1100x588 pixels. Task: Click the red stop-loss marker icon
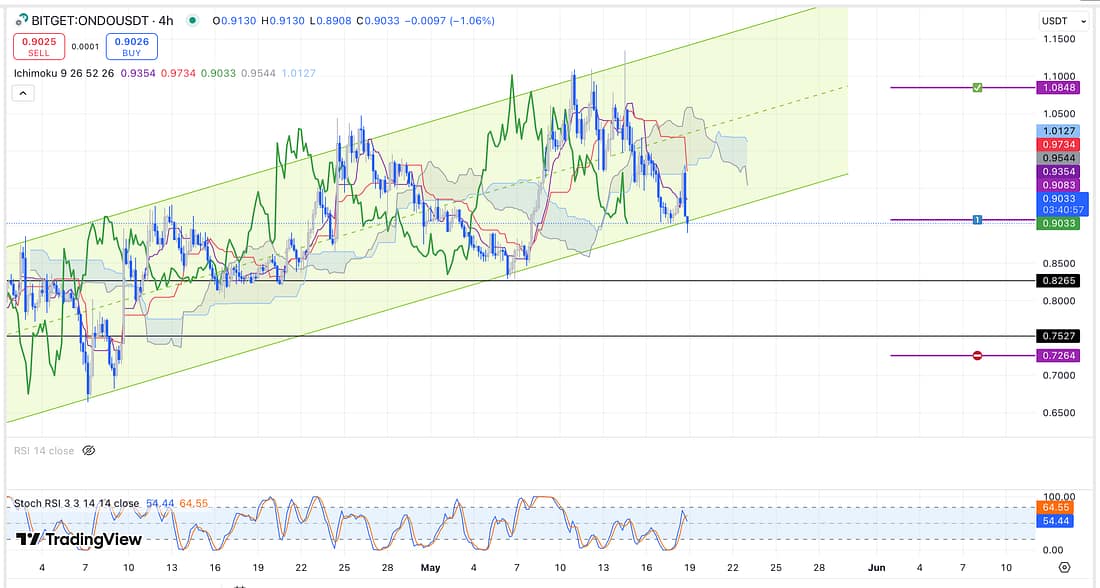coord(977,355)
